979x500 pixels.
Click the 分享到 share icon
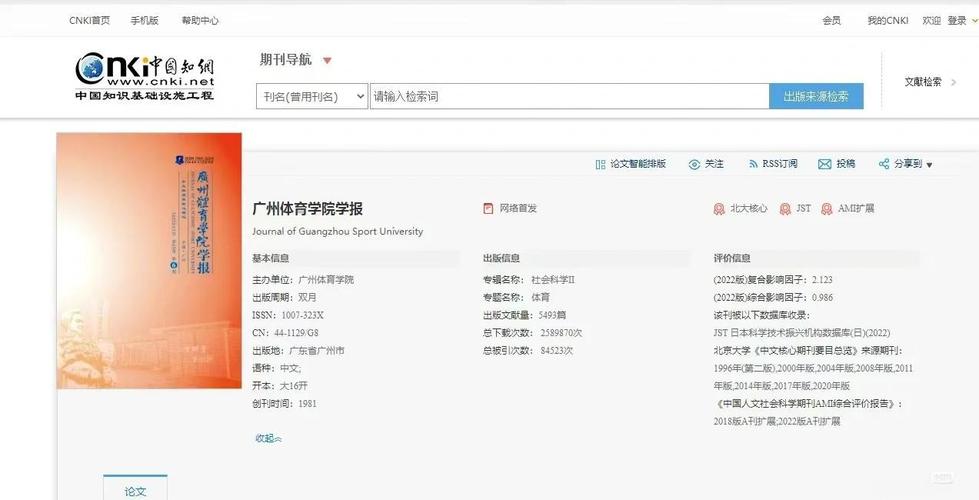[883, 164]
